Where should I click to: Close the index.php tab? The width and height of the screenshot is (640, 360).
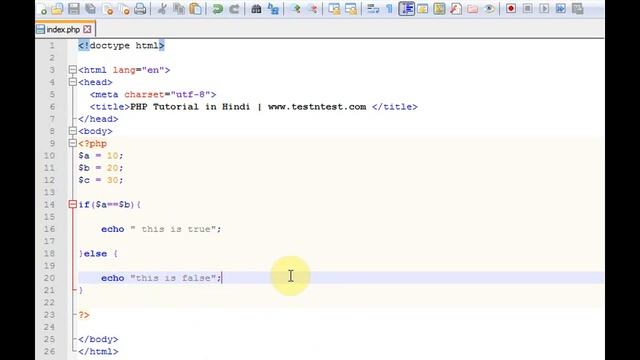coord(87,29)
